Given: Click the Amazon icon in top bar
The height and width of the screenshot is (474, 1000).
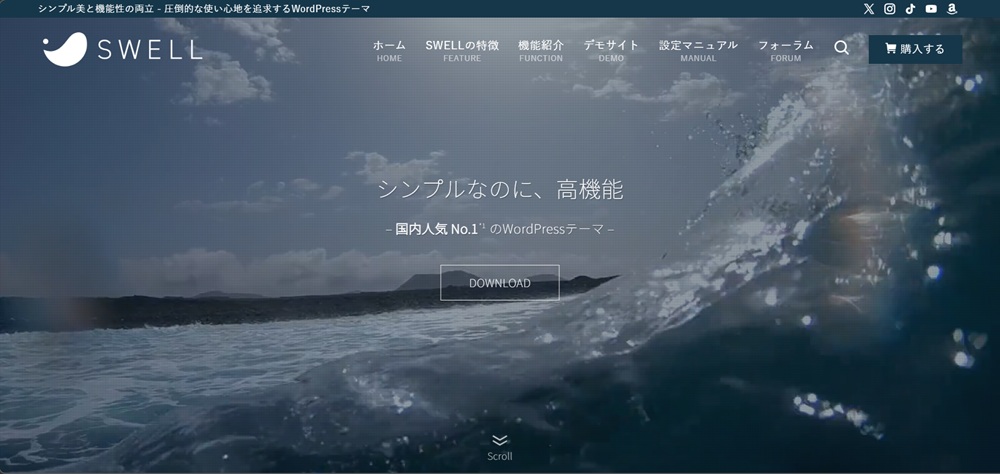Looking at the screenshot, I should [952, 9].
